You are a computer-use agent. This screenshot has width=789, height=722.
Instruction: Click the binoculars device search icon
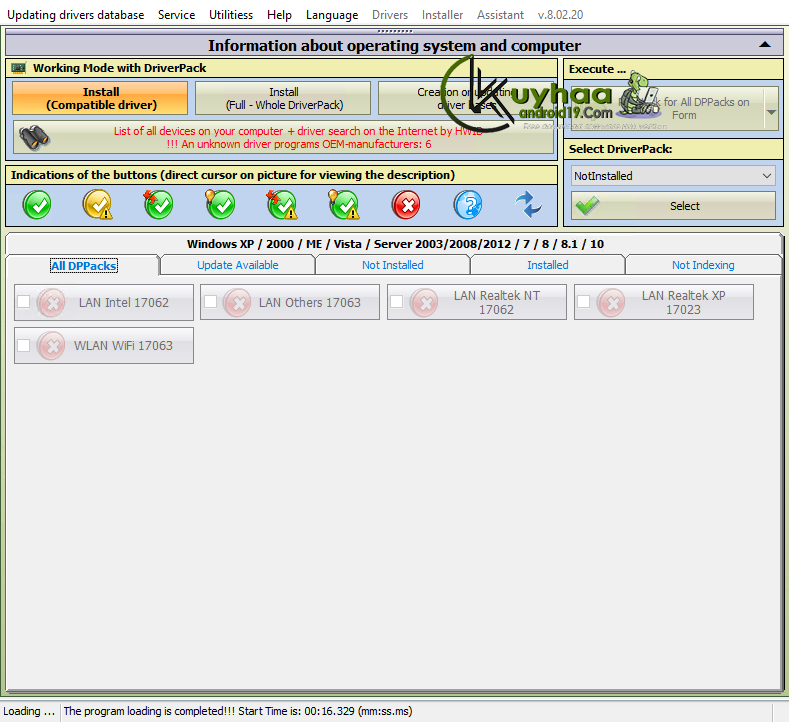coord(34,137)
